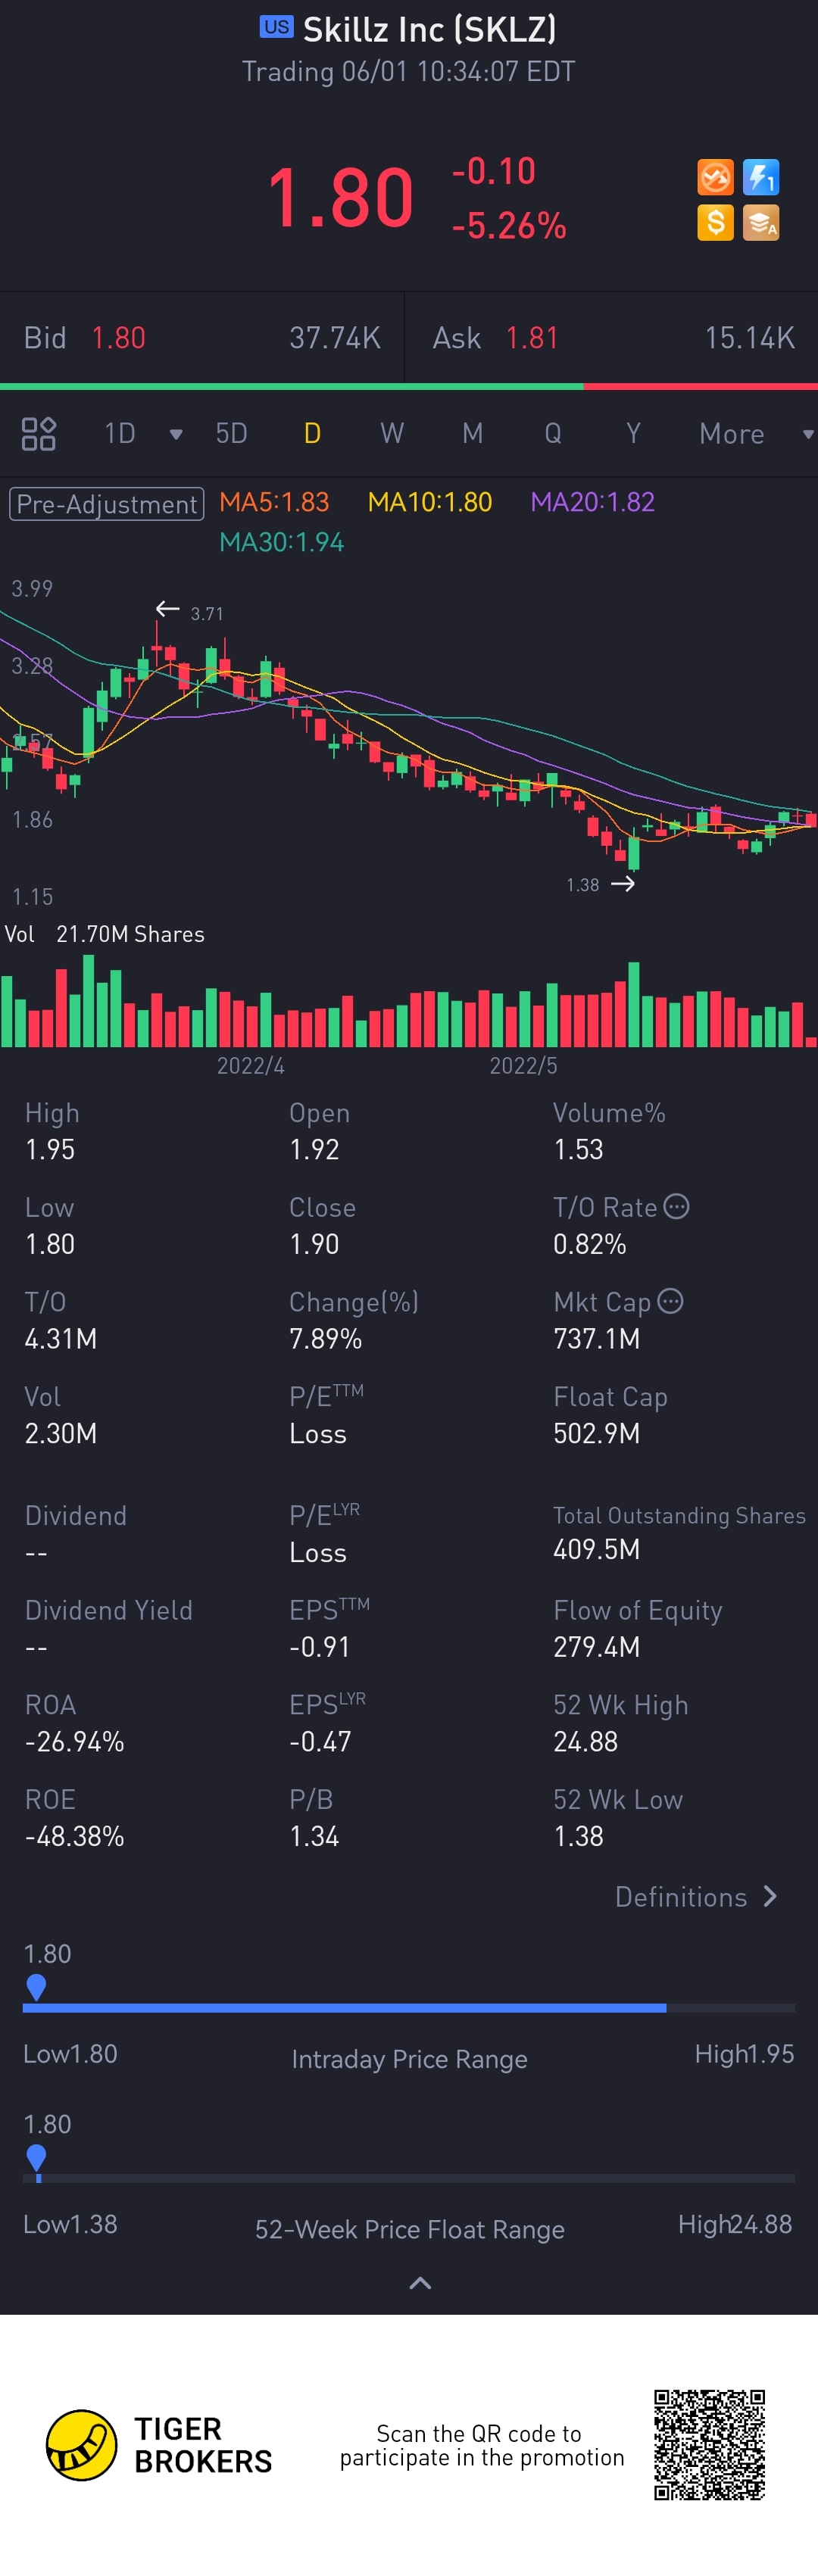The height and width of the screenshot is (2576, 818).
Task: Collapse the stock details panel
Action: pyautogui.click(x=420, y=2283)
